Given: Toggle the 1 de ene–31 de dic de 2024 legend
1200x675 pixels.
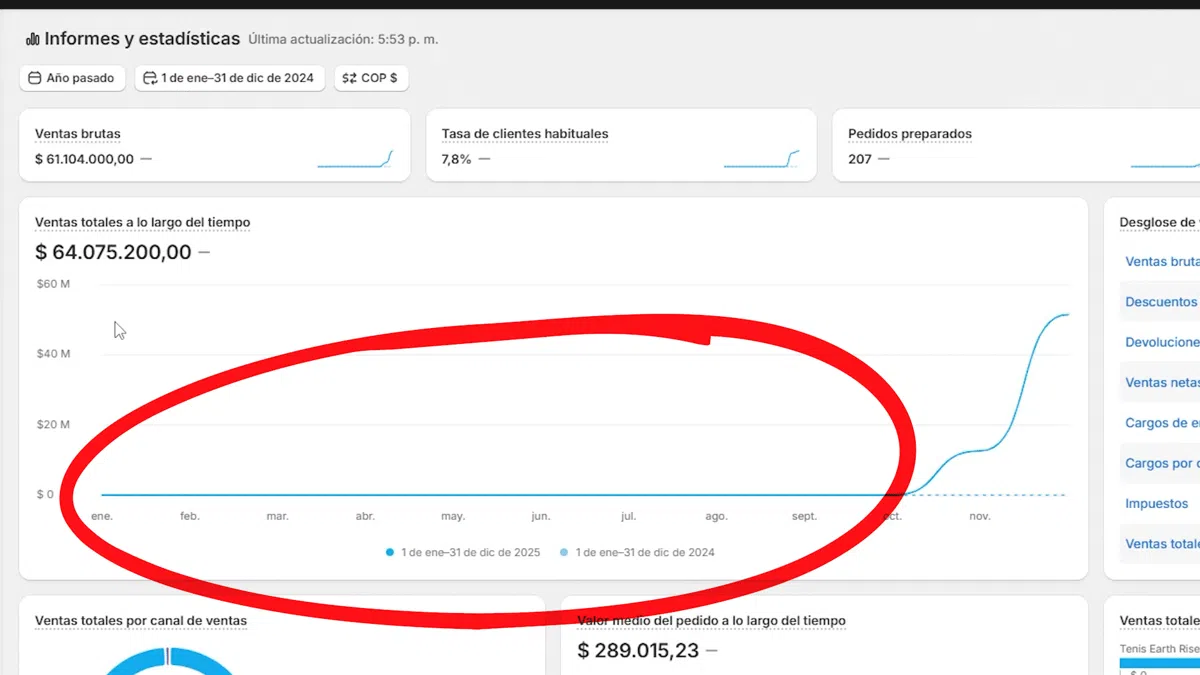Looking at the screenshot, I should pos(637,552).
